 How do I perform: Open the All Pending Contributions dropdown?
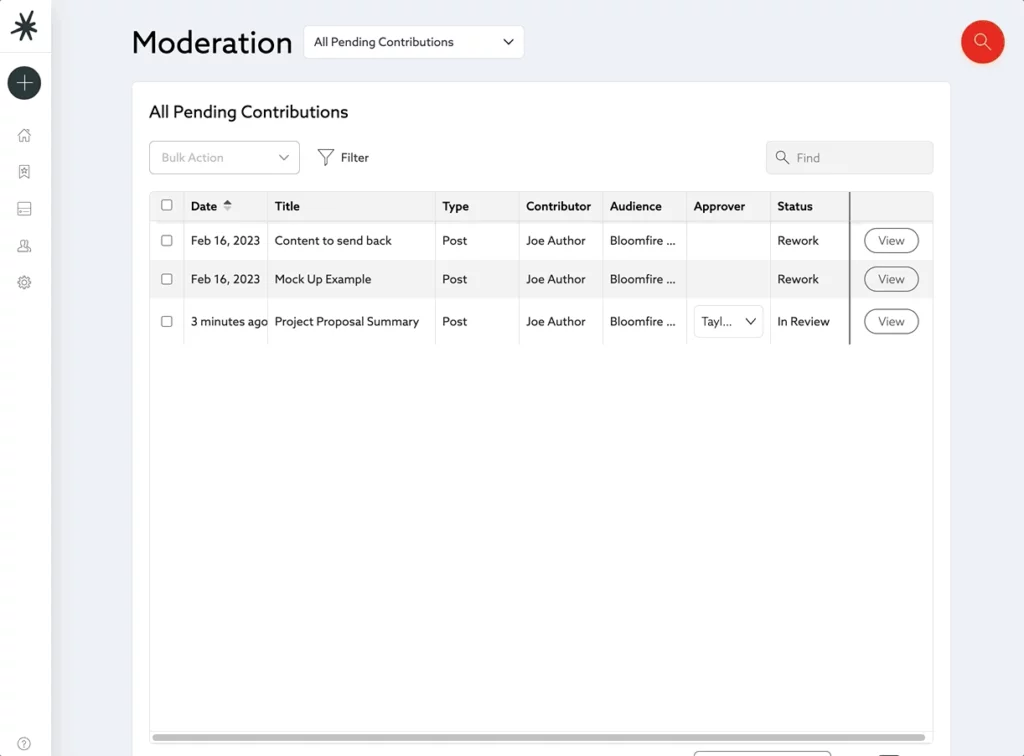[x=413, y=42]
